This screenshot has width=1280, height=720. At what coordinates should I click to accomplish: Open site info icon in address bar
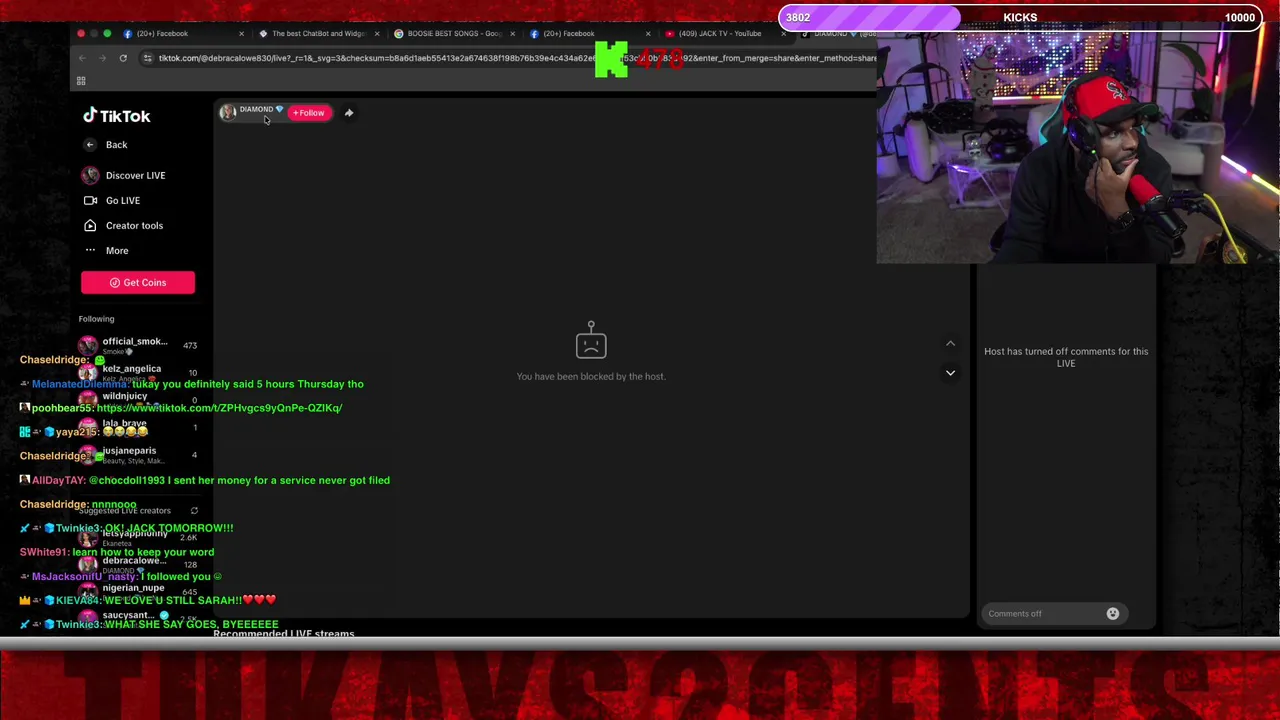coord(148,58)
